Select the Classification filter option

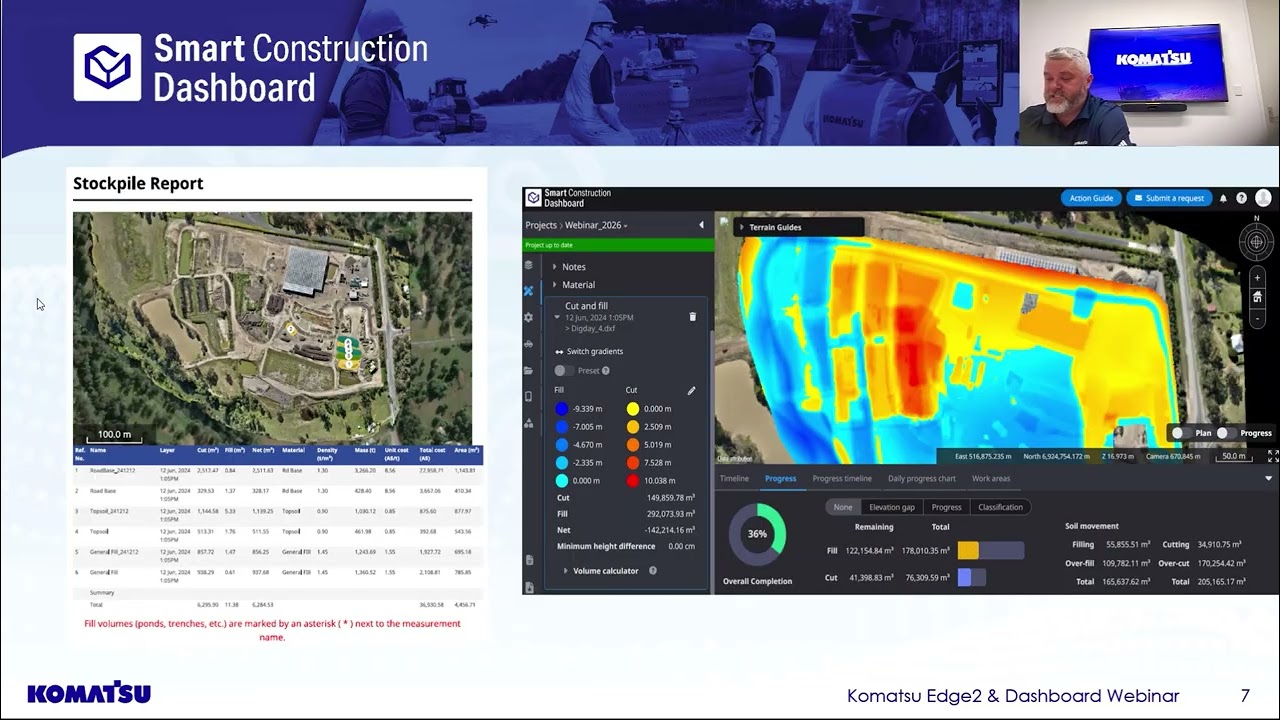[x=1000, y=507]
